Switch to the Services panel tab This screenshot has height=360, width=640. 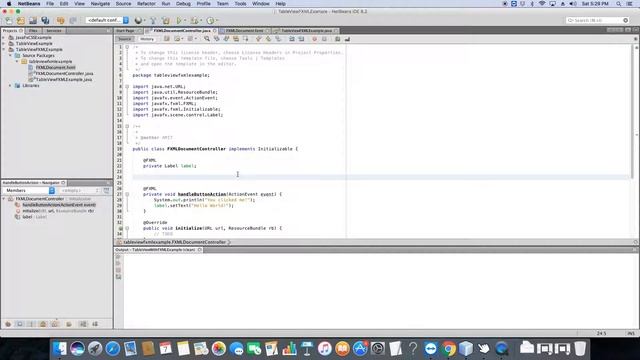tap(54, 31)
